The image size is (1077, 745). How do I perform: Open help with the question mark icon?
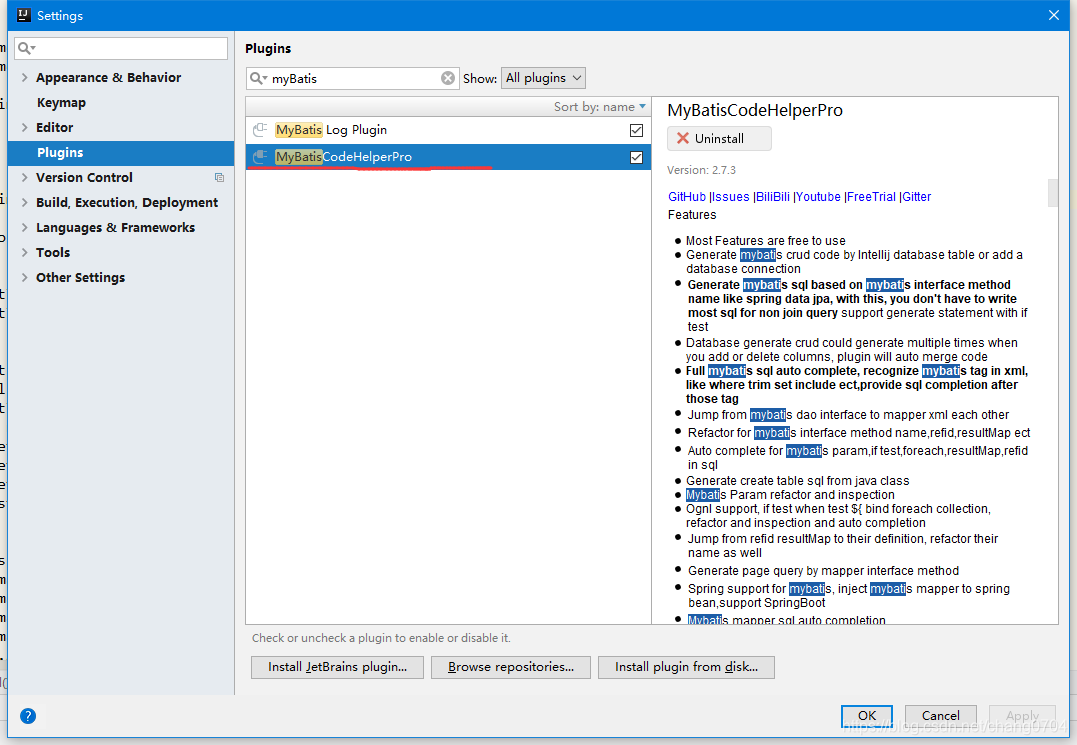(x=27, y=716)
